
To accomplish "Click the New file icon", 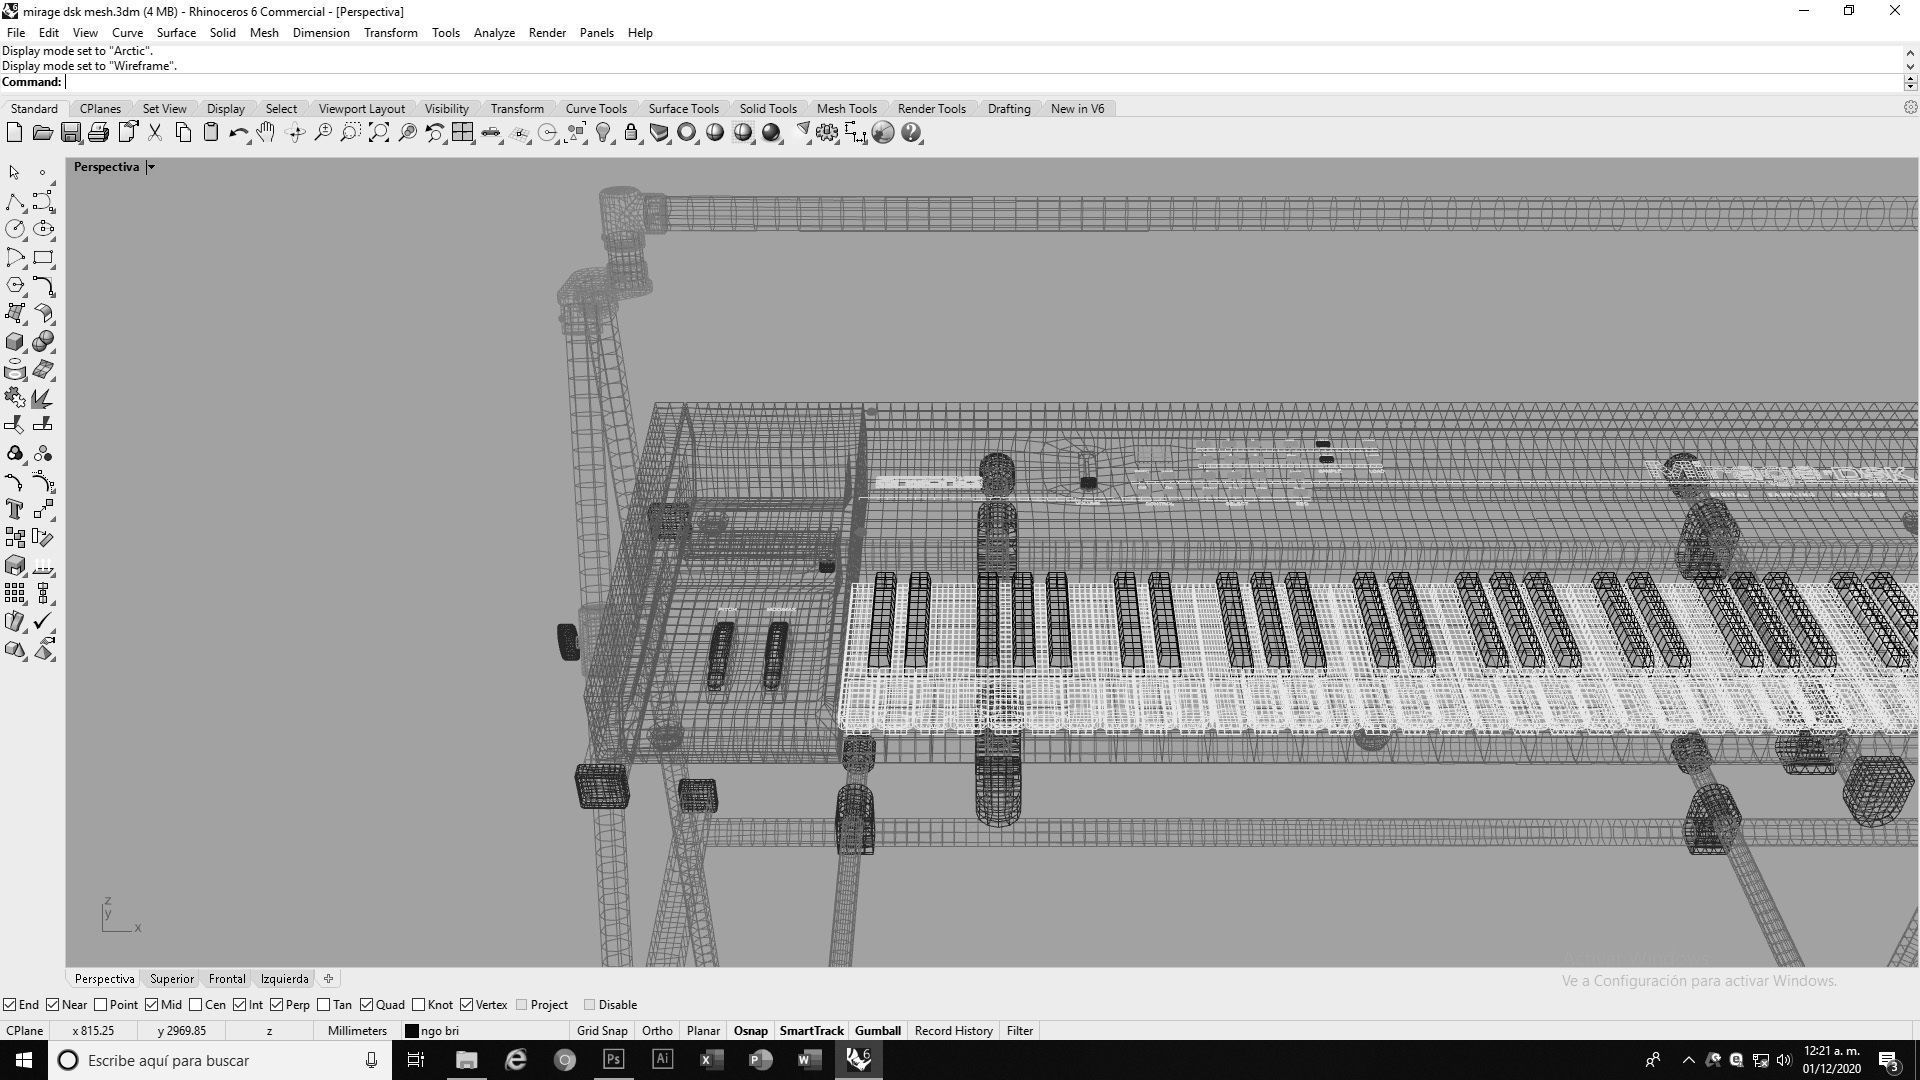I will pyautogui.click(x=14, y=132).
